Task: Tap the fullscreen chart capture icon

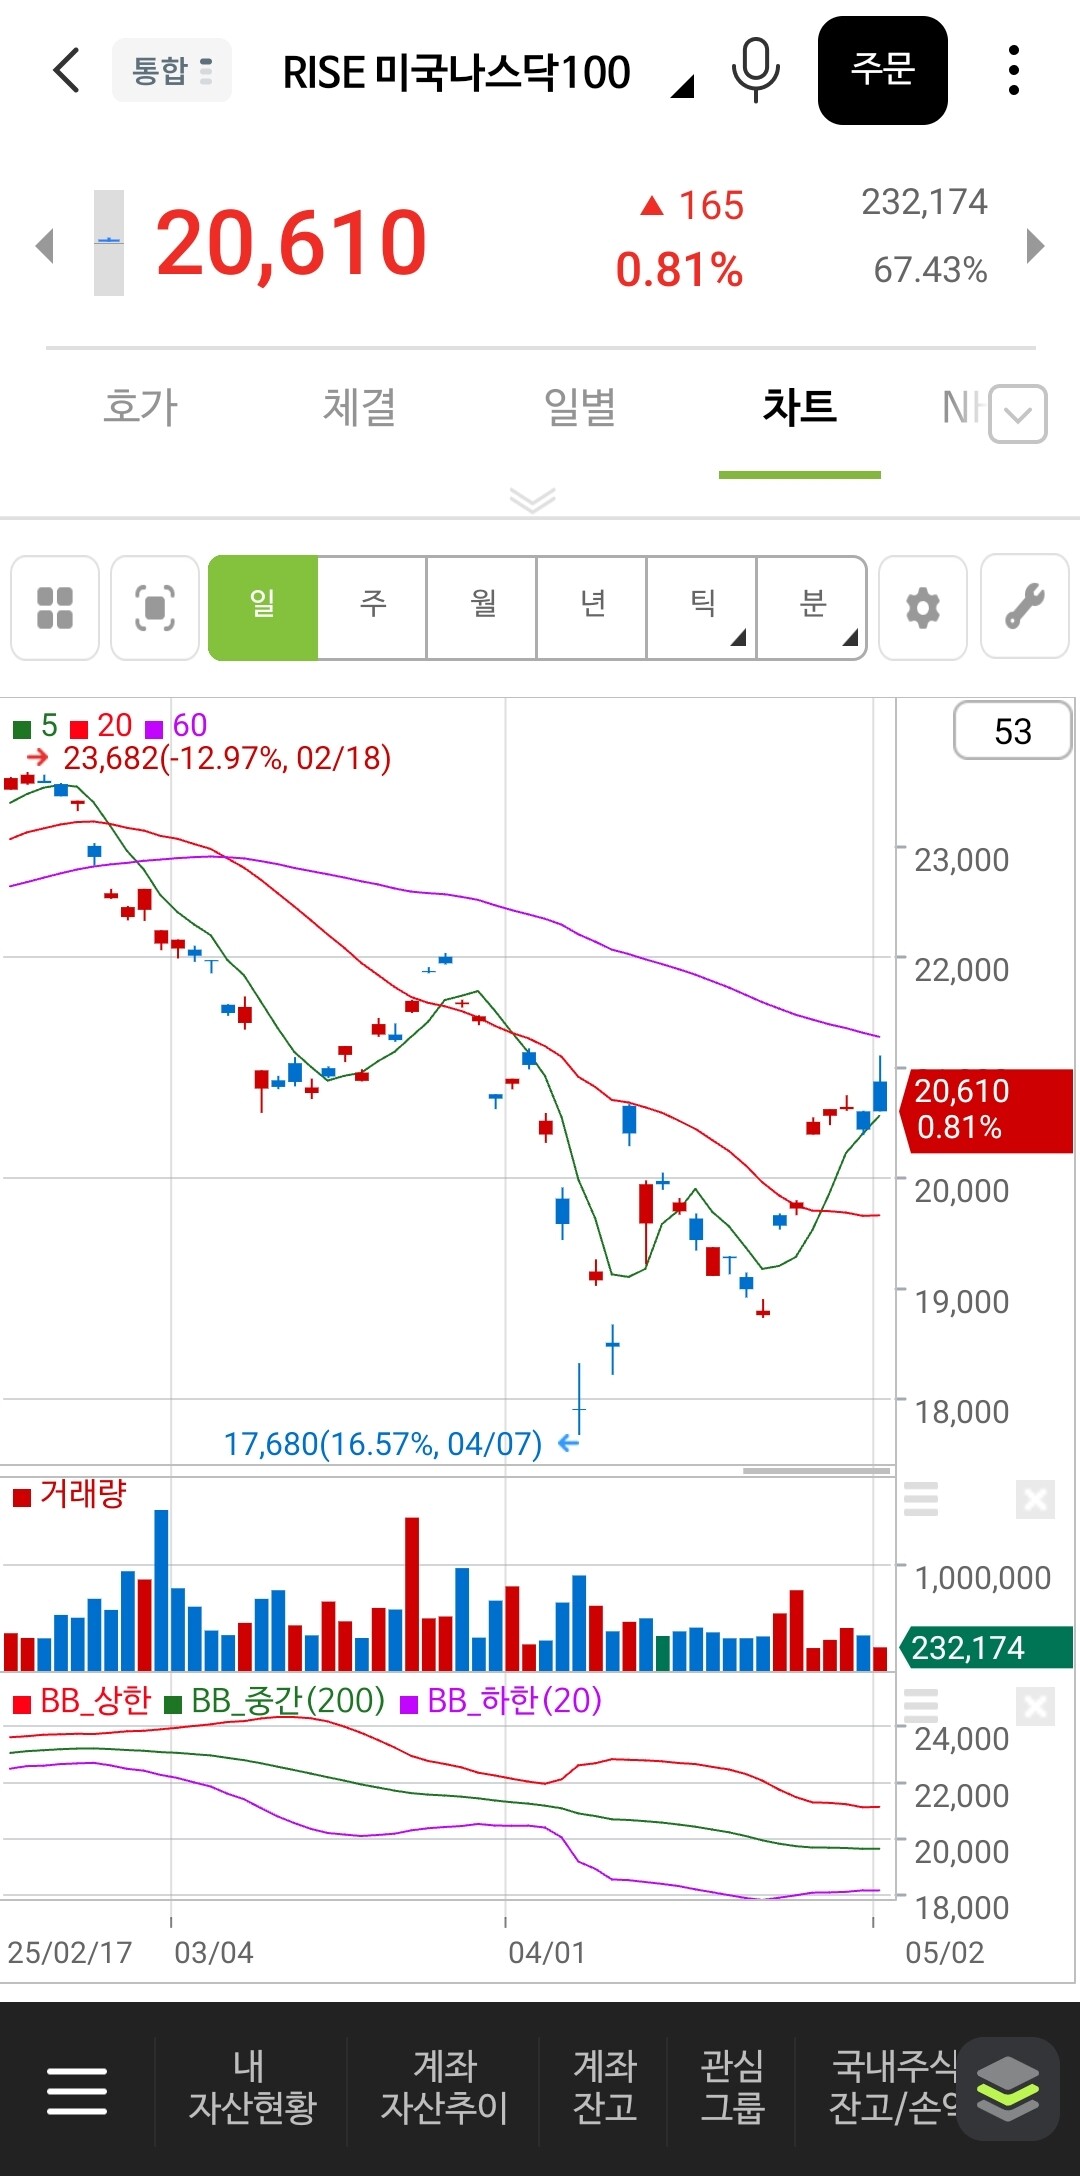Action: pos(155,607)
